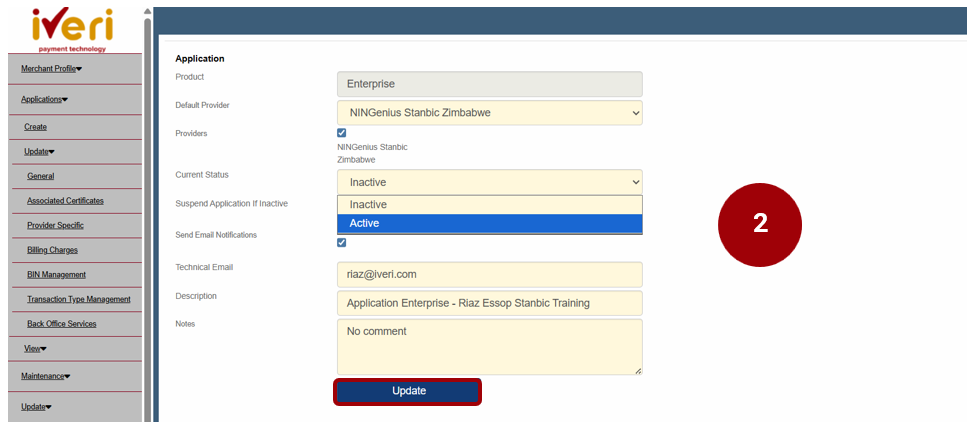Choose Inactive from the status list
The width and height of the screenshot is (972, 432).
point(490,205)
